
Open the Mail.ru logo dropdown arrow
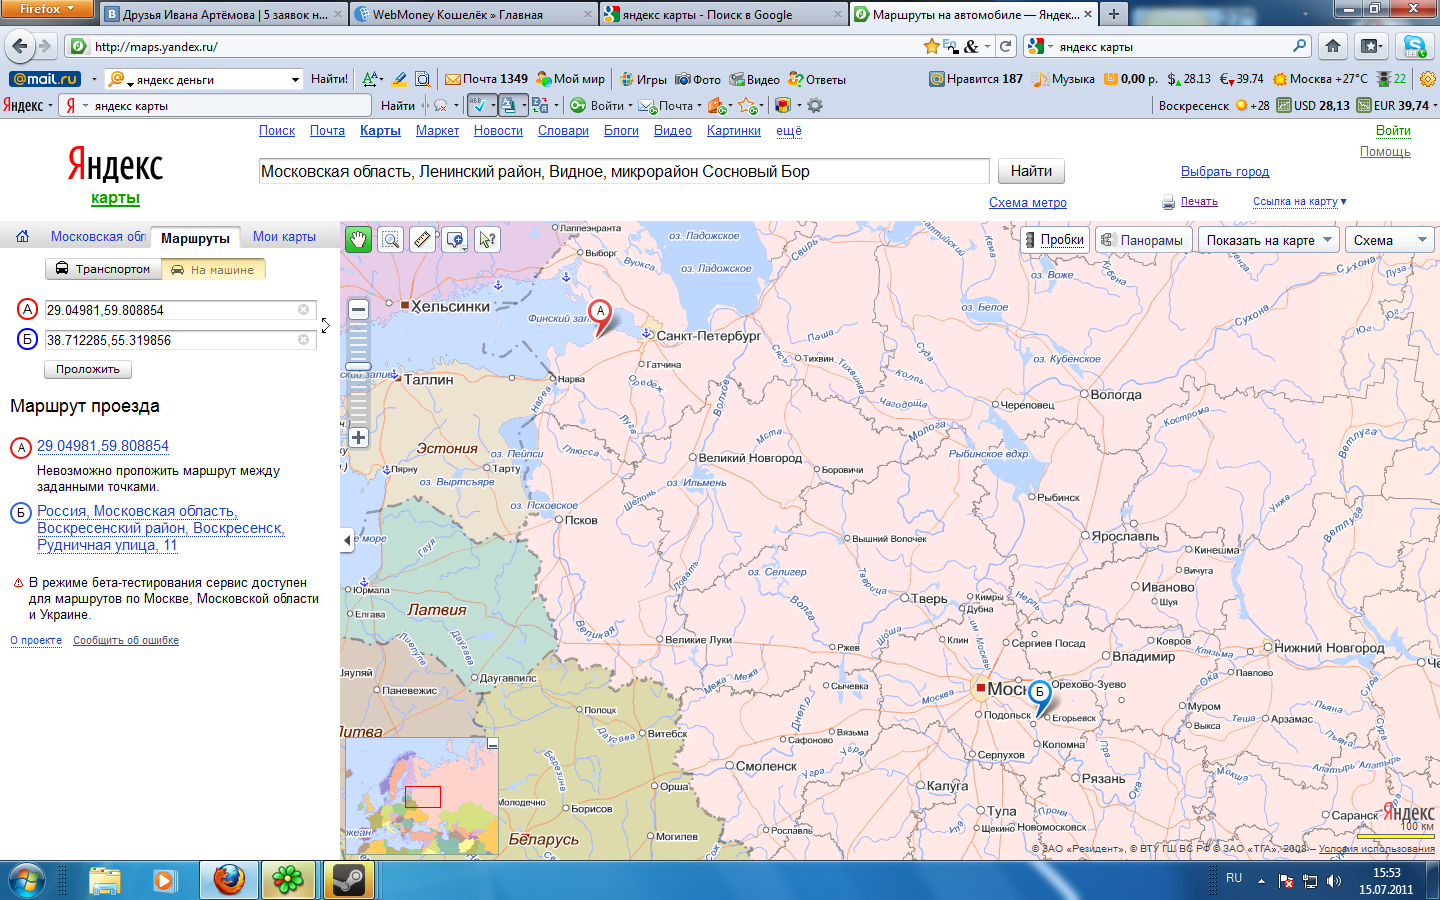coord(94,79)
